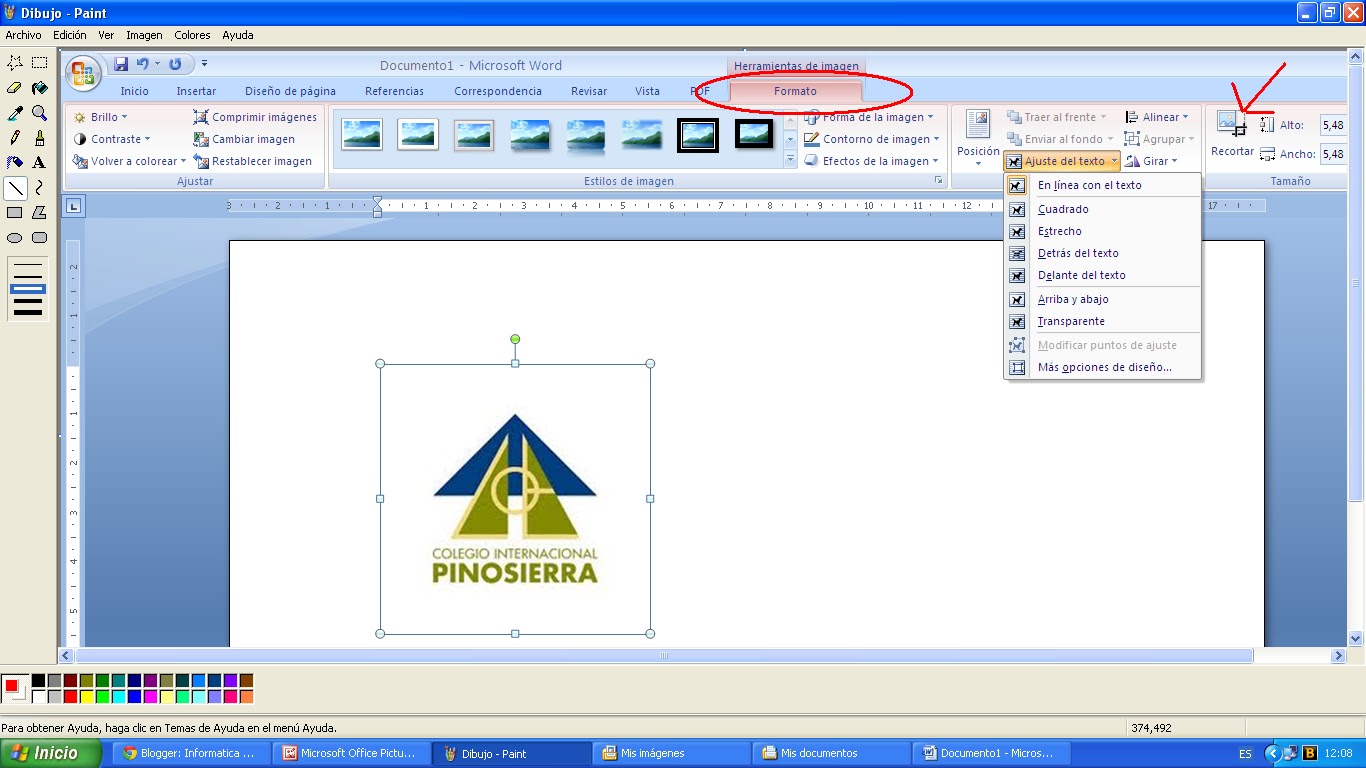1366x768 pixels.
Task: Select the Pick Color eyedropper tool
Action: 15,113
